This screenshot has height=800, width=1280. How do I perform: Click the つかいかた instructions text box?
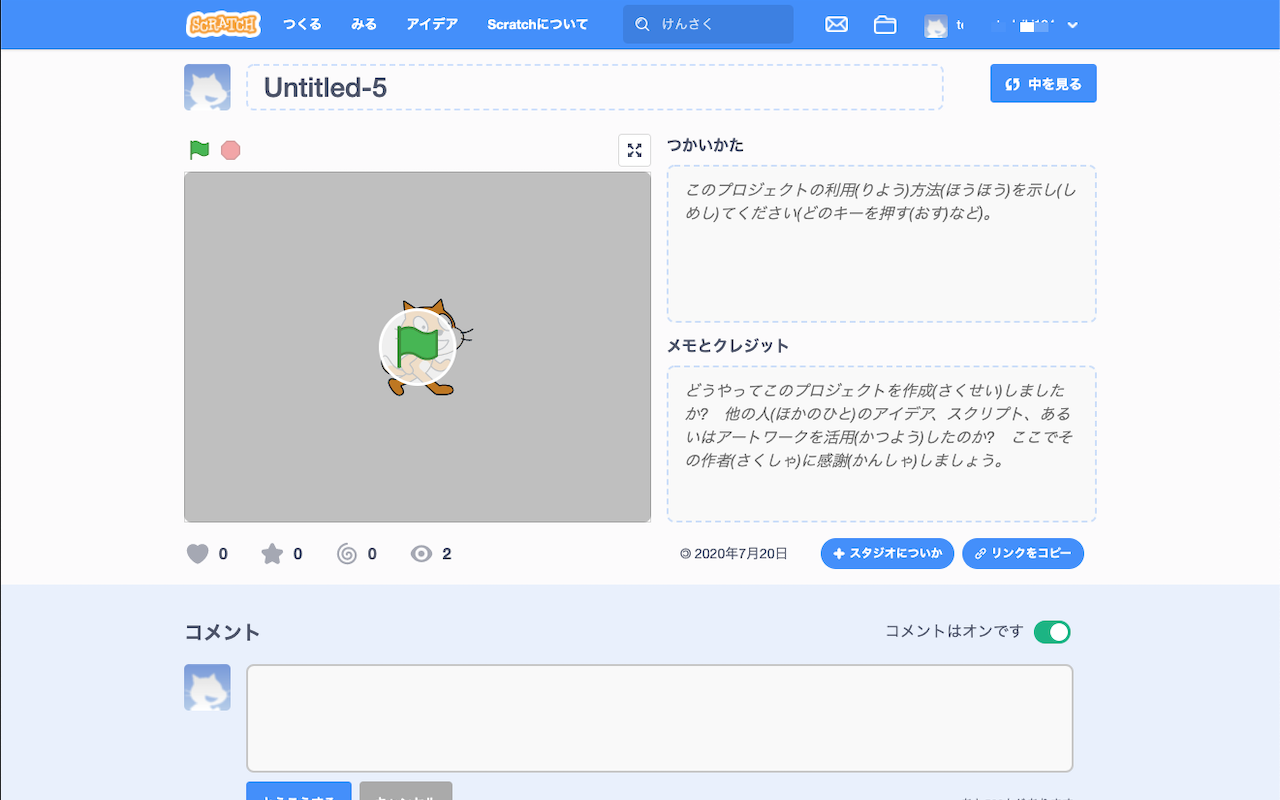pos(882,244)
